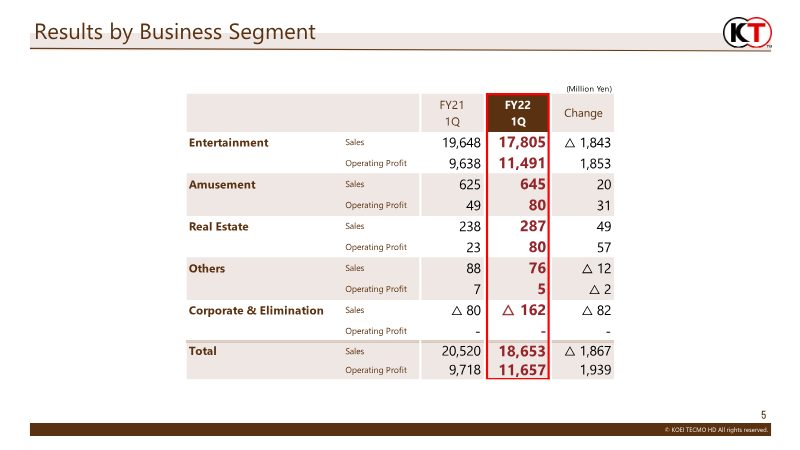Click the Total row label

(203, 351)
